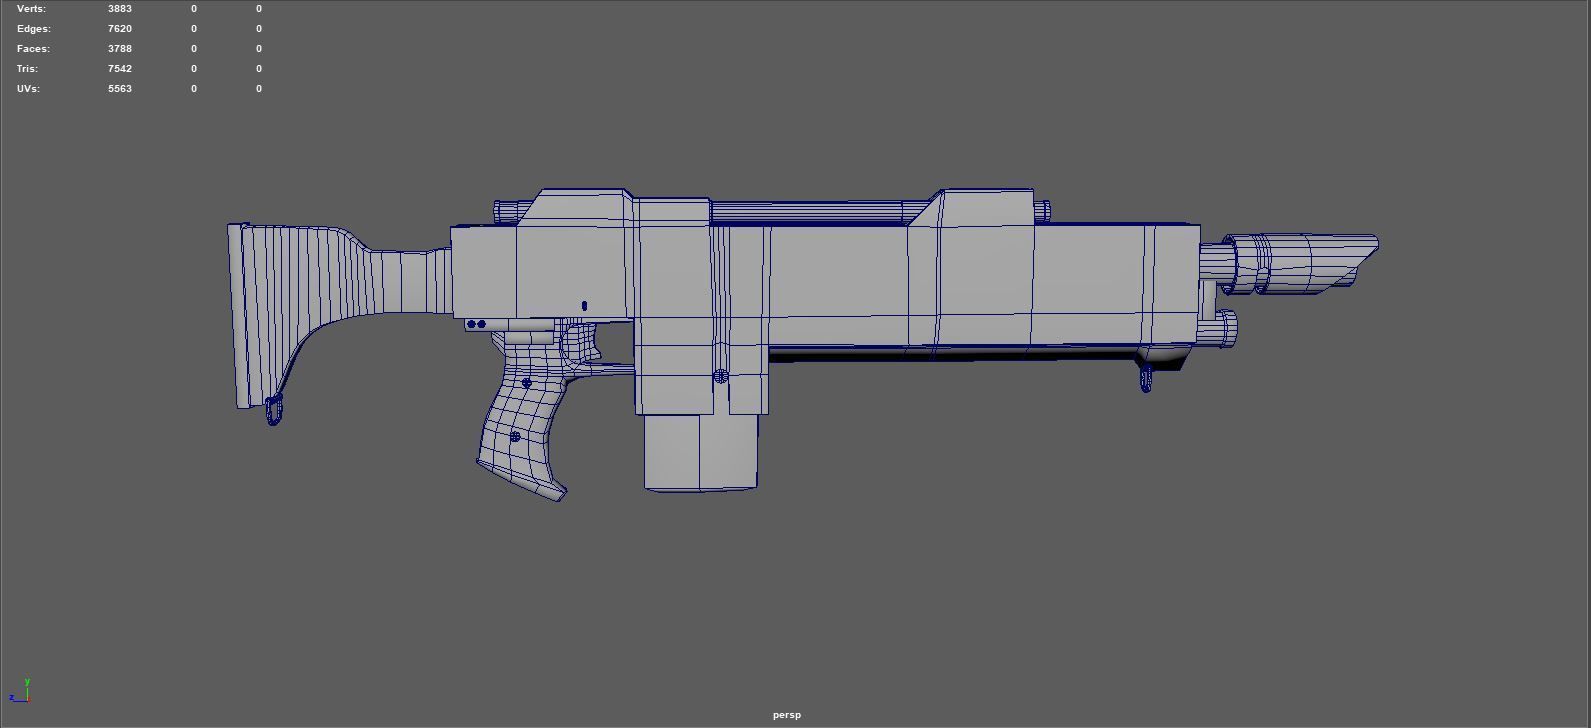Image resolution: width=1591 pixels, height=728 pixels.
Task: Click the UVs count value 5563
Action: (x=120, y=88)
